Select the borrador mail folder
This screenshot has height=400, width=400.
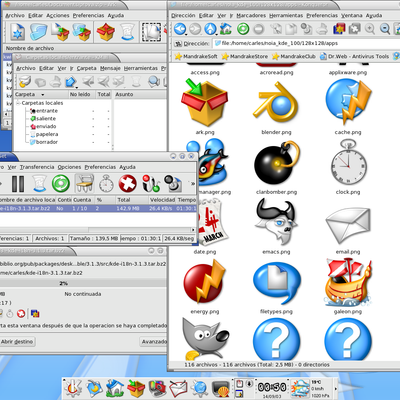pyautogui.click(x=44, y=142)
